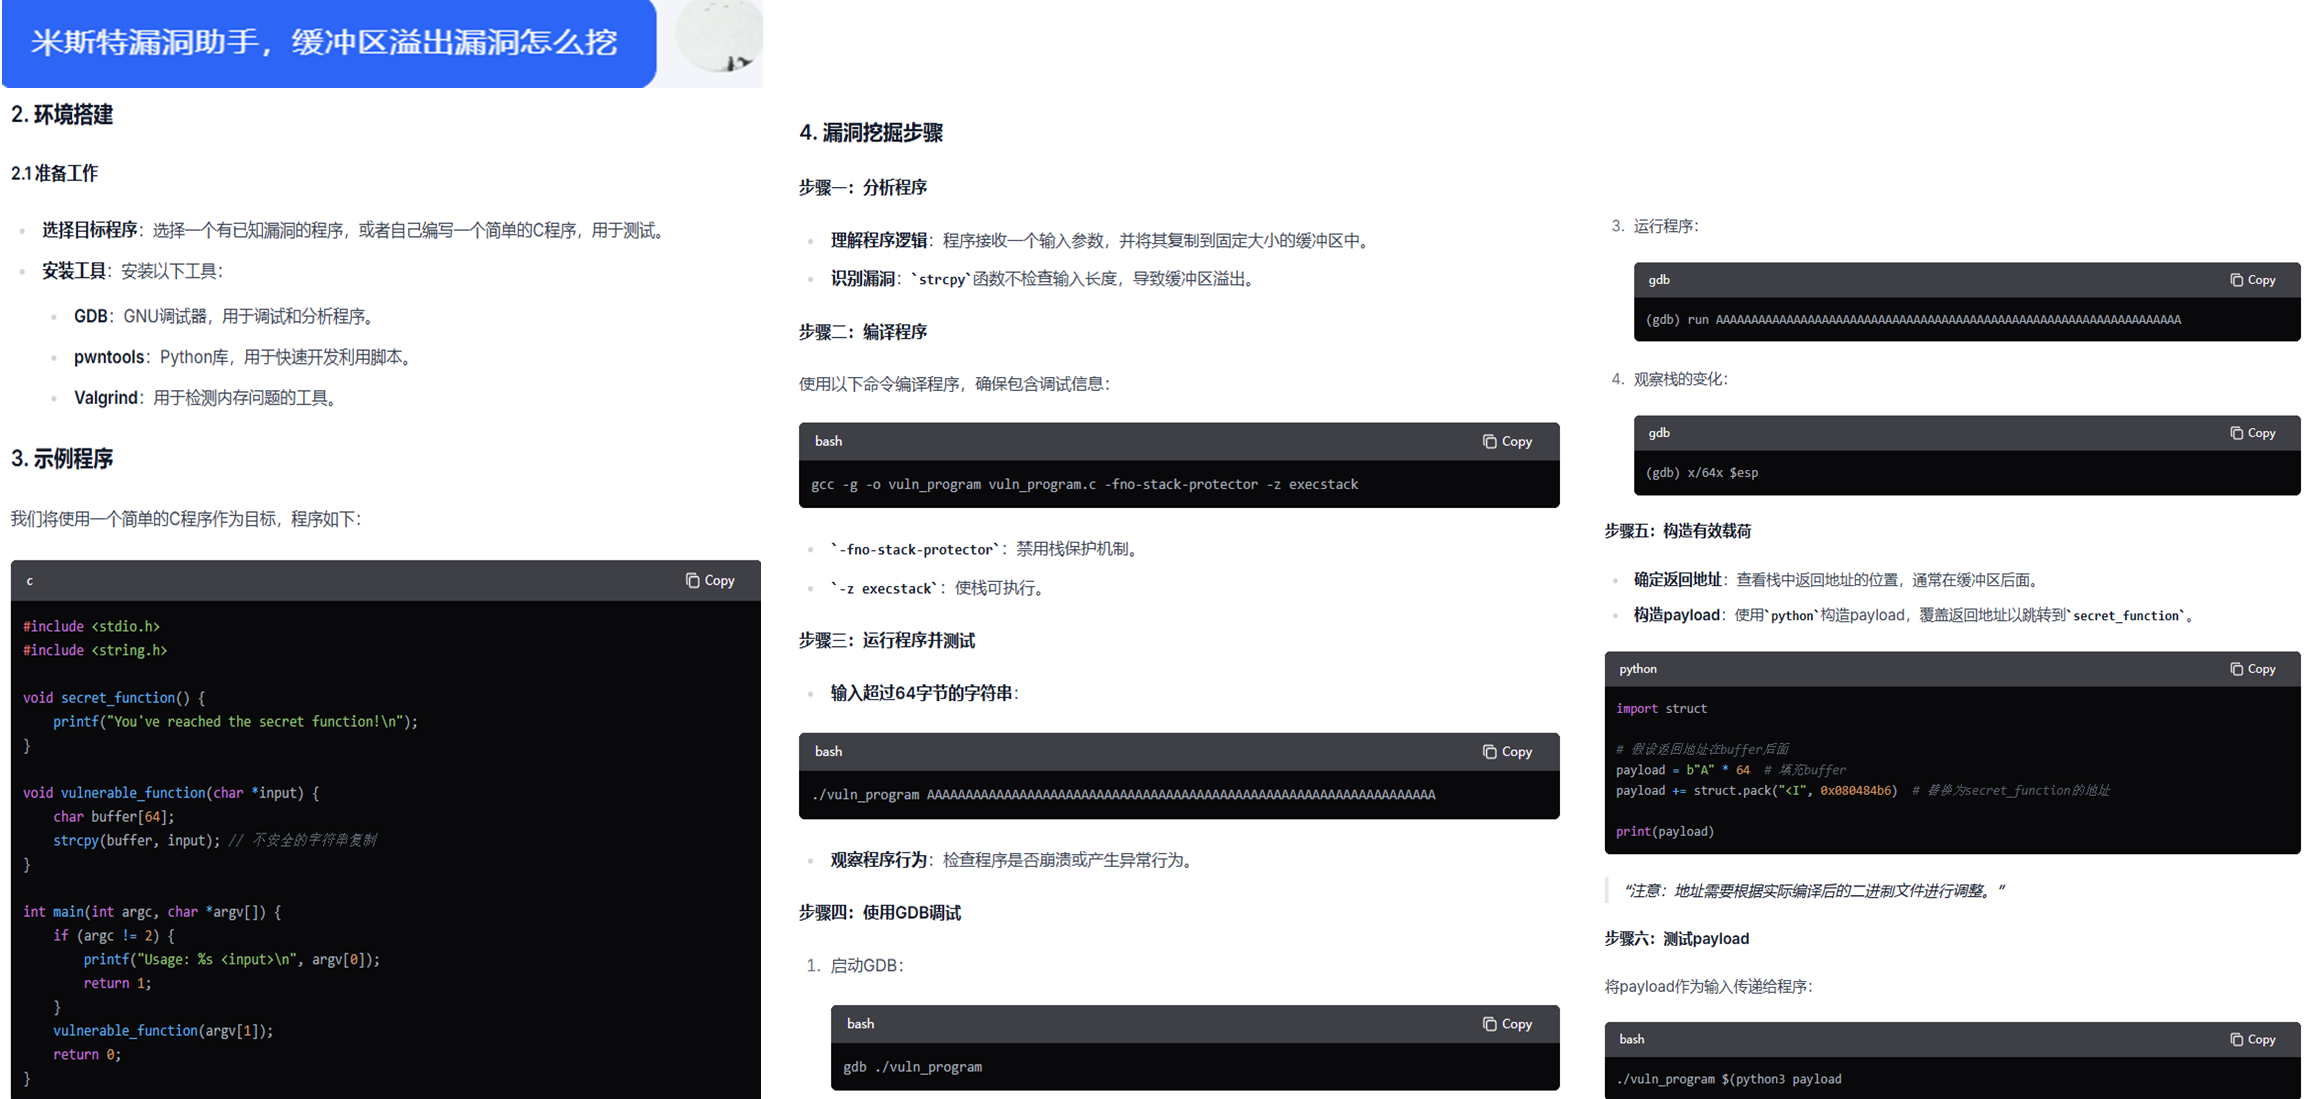Screen dimensions: 2312x1099
Task: Click the python language label on code block
Action: point(1638,669)
